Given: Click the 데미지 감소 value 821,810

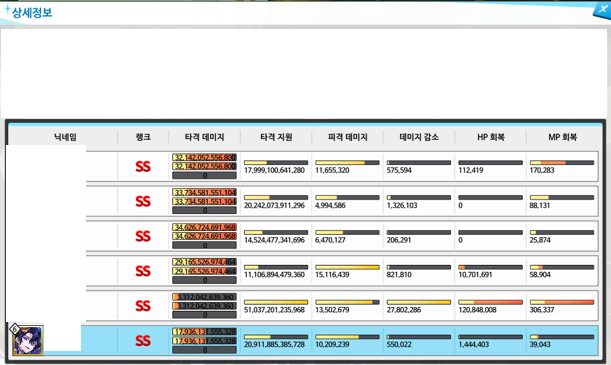Looking at the screenshot, I should pos(399,275).
